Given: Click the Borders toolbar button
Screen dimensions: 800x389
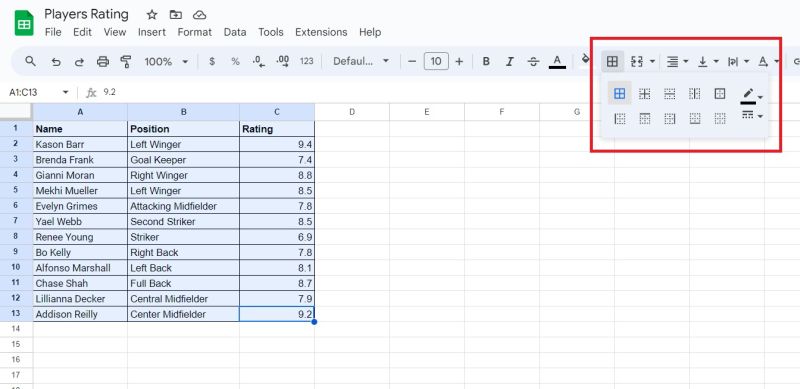Looking at the screenshot, I should 612,62.
